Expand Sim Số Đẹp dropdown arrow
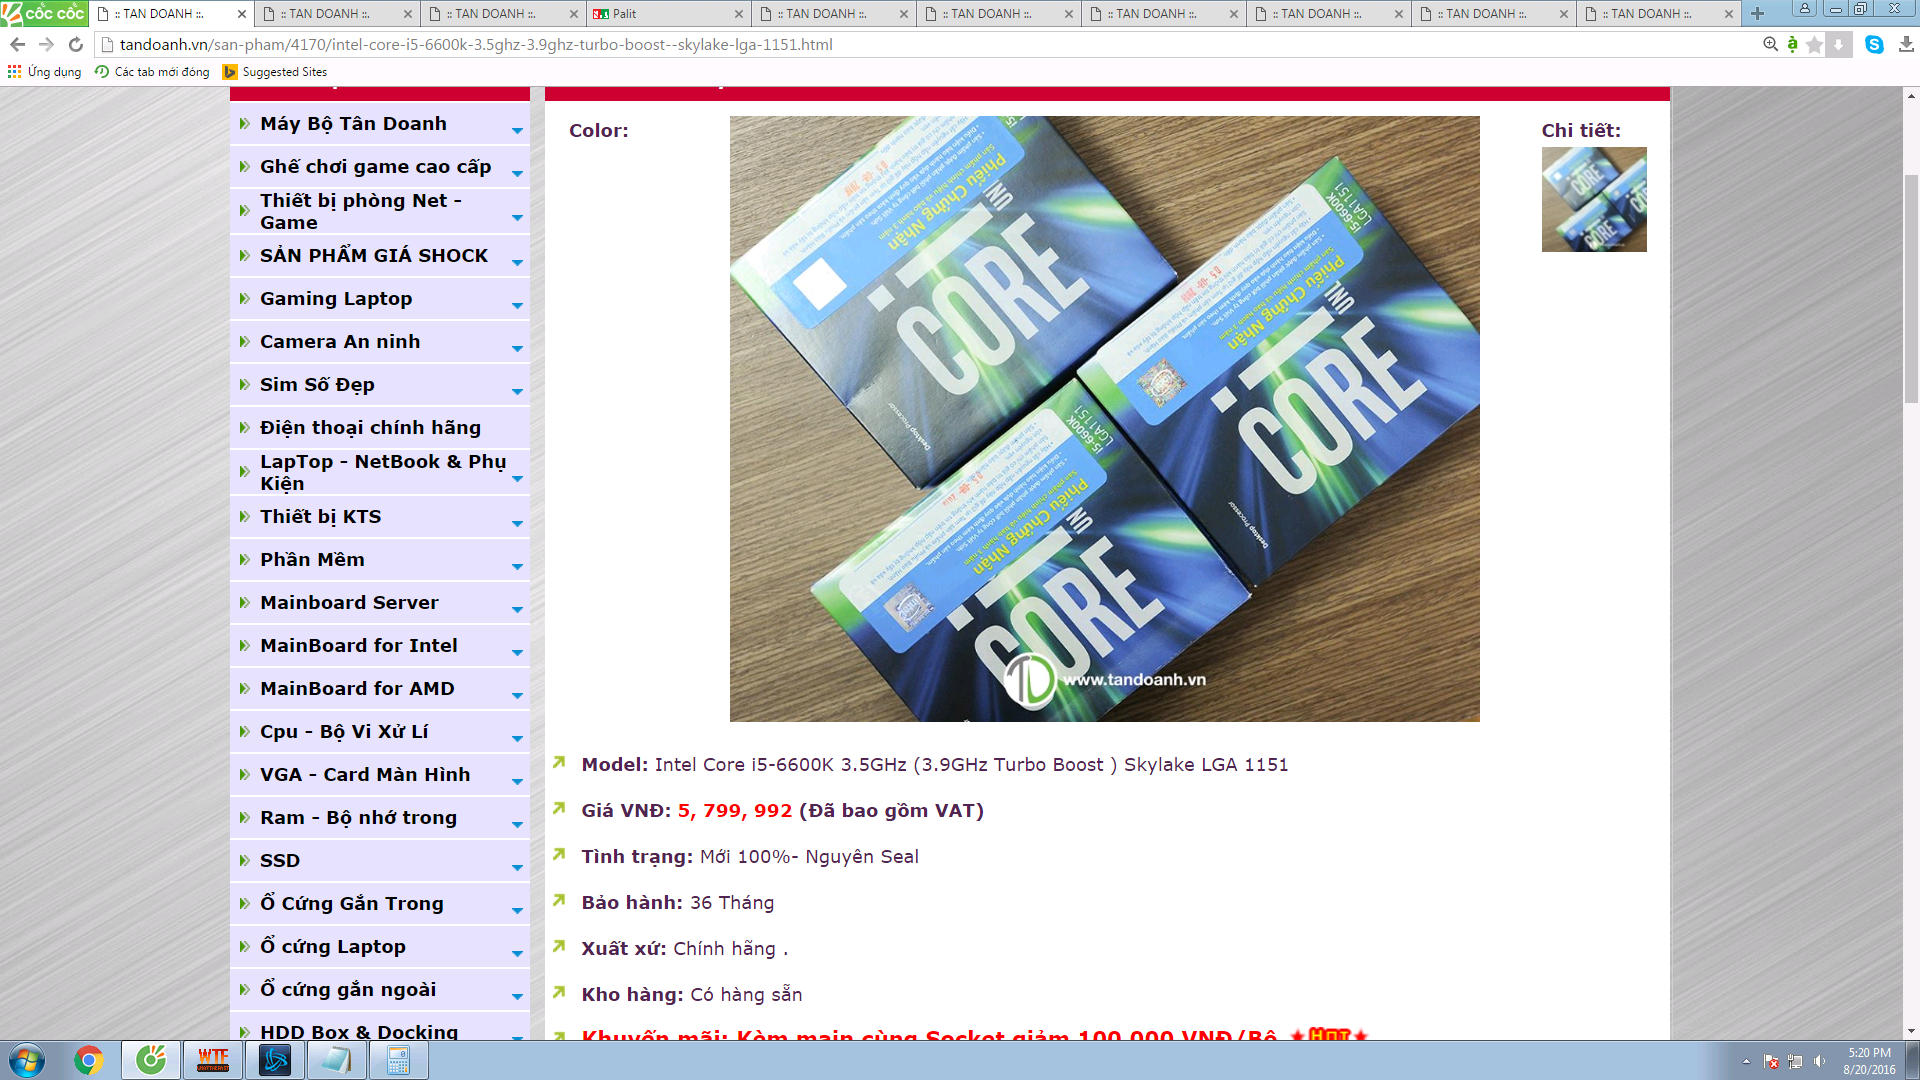Image resolution: width=1920 pixels, height=1080 pixels. pos(517,392)
